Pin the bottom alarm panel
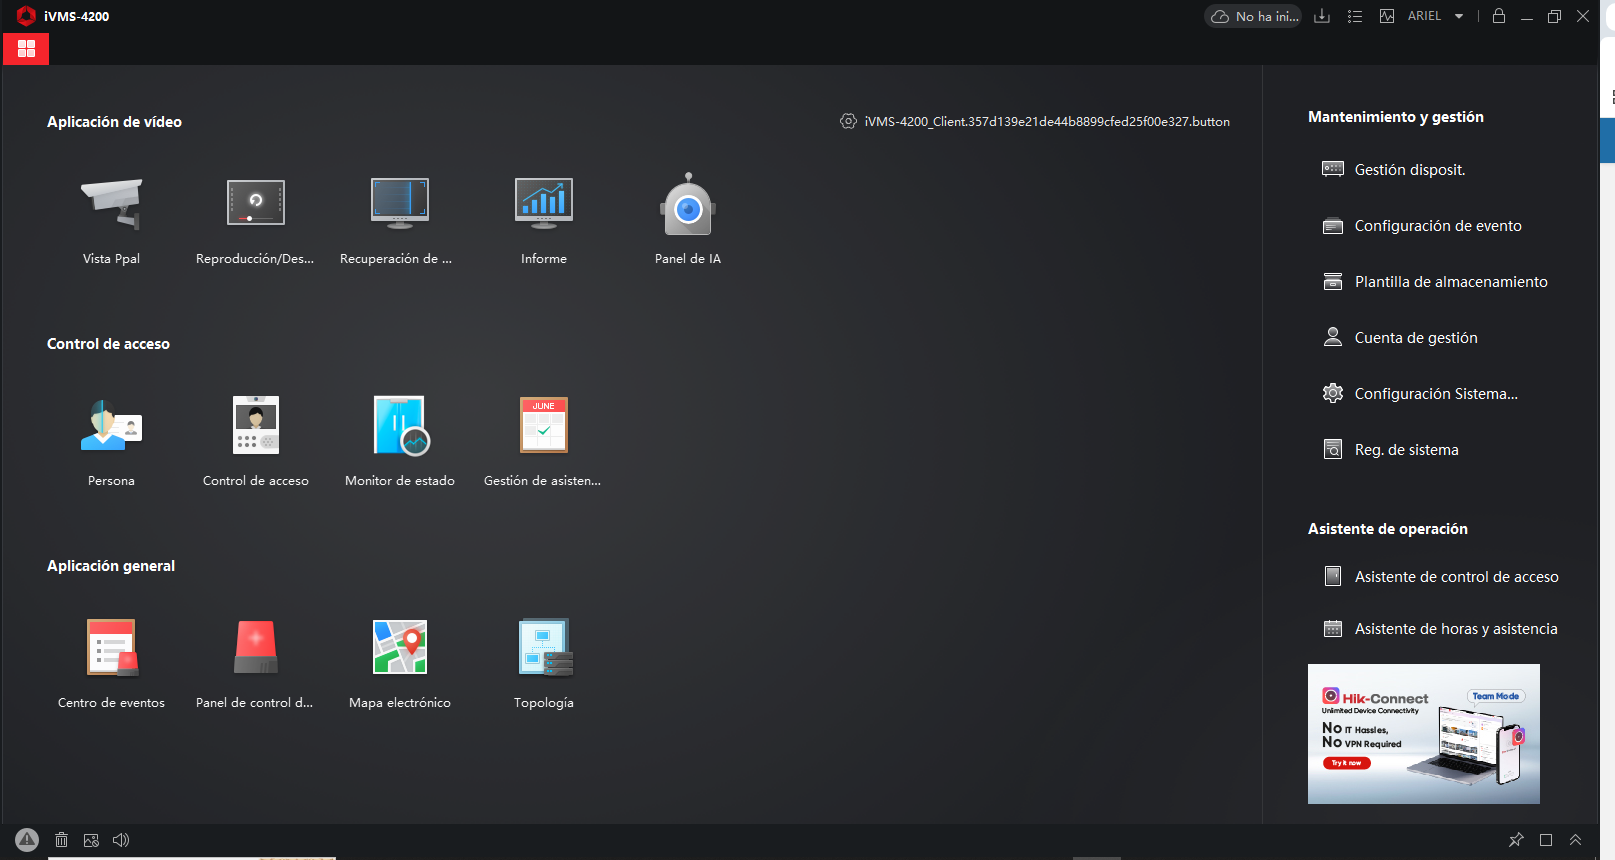1615x860 pixels. [1516, 840]
